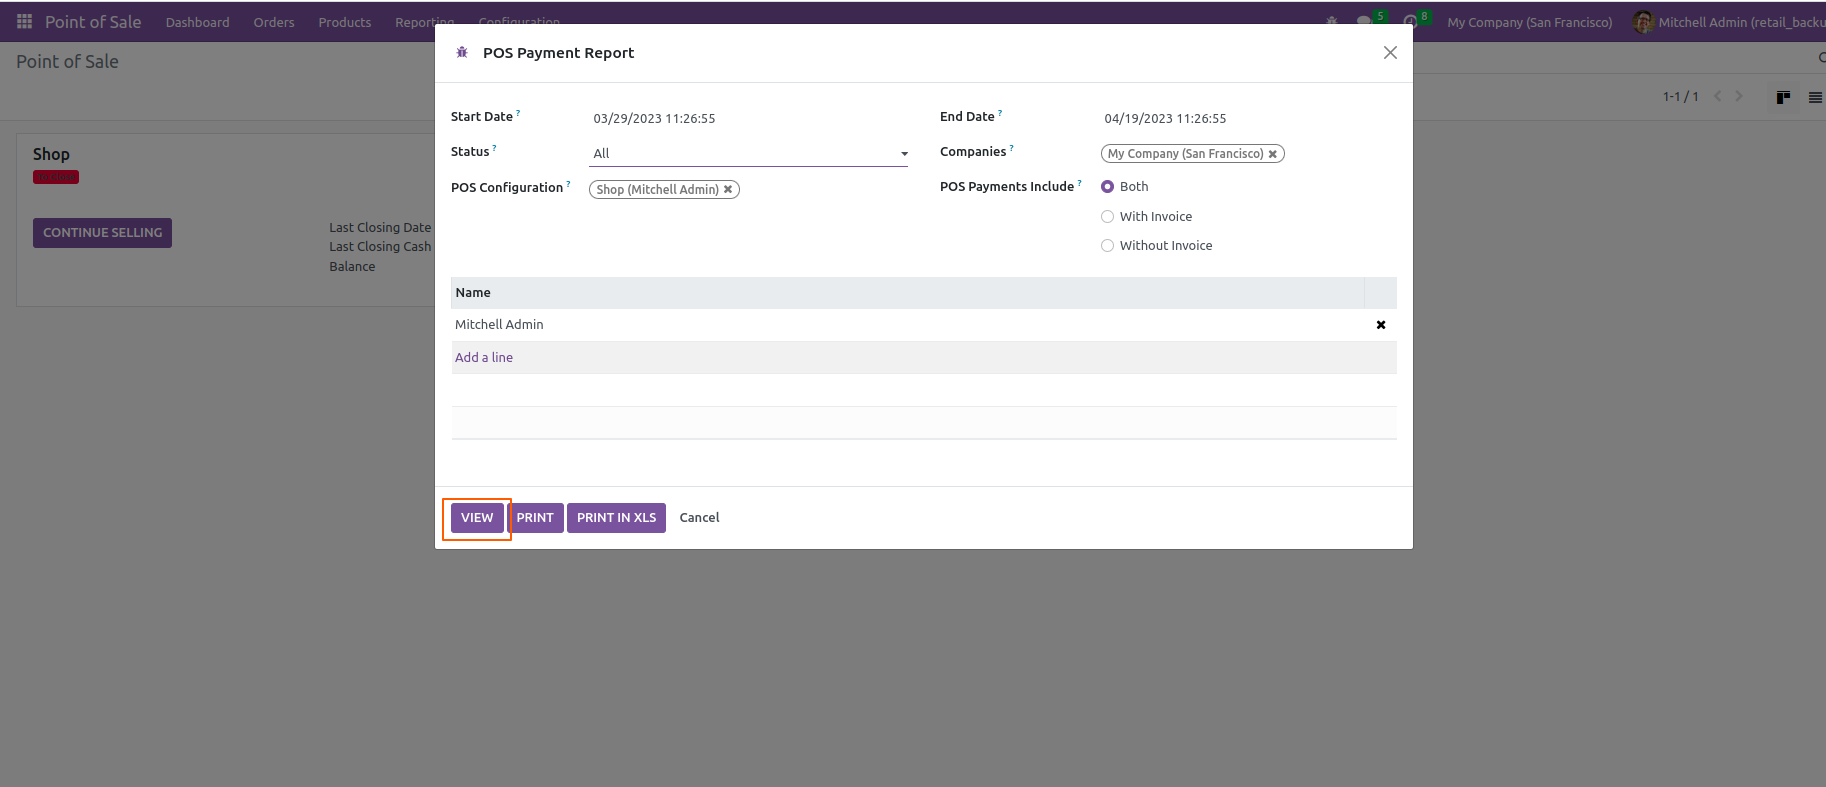Switch to list view icon
The height and width of the screenshot is (787, 1826).
point(1814,97)
